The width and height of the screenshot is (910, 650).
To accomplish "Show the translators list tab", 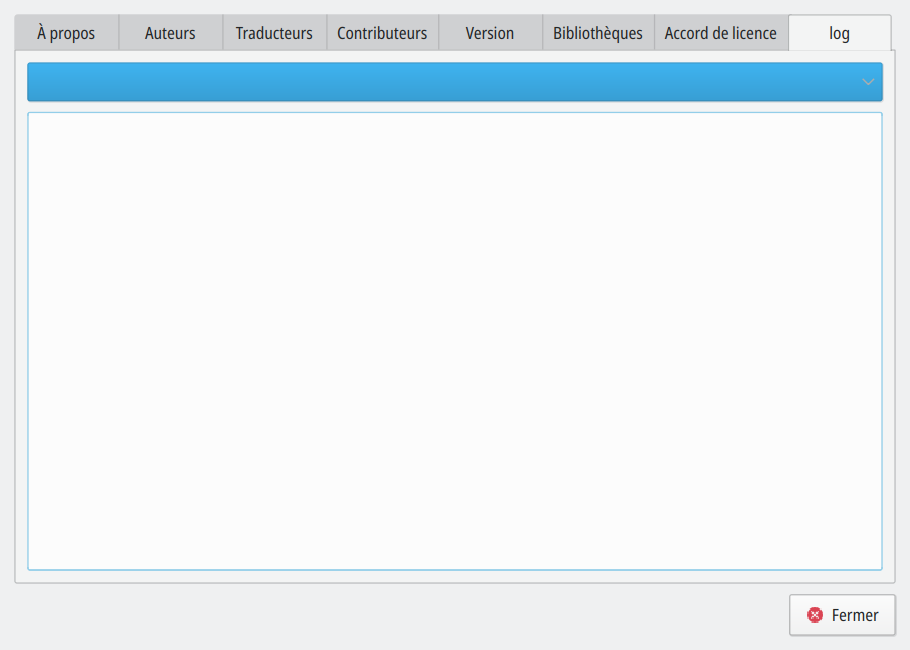I will coord(274,33).
